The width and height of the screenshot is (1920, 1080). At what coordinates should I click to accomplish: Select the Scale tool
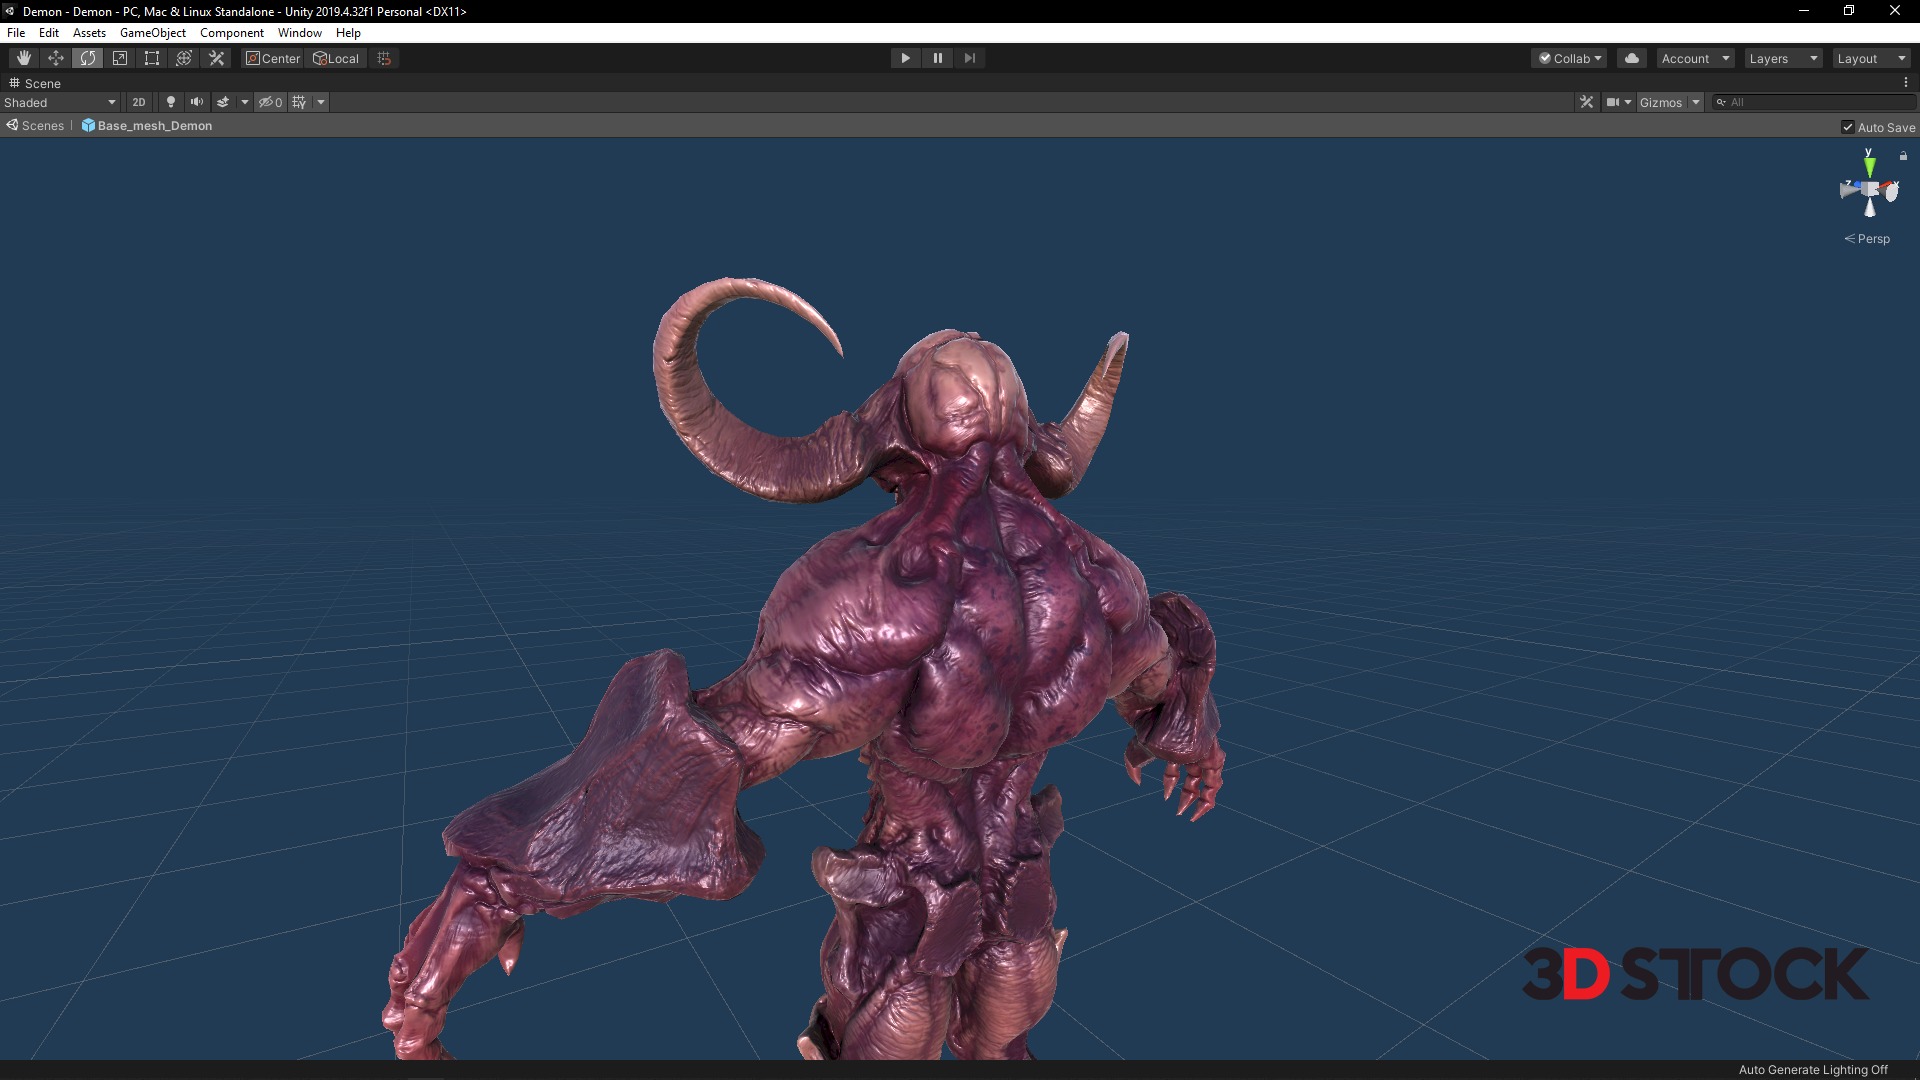click(x=120, y=58)
